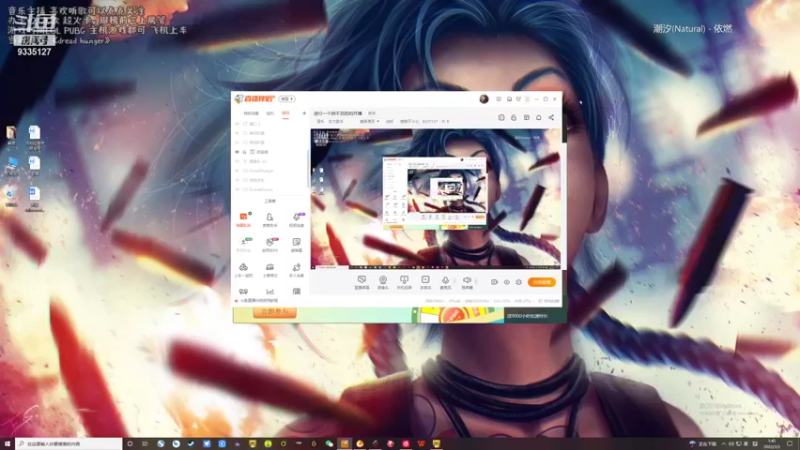Open the toolbox icon with purple badge
The width and height of the screenshot is (800, 450).
pos(296,219)
